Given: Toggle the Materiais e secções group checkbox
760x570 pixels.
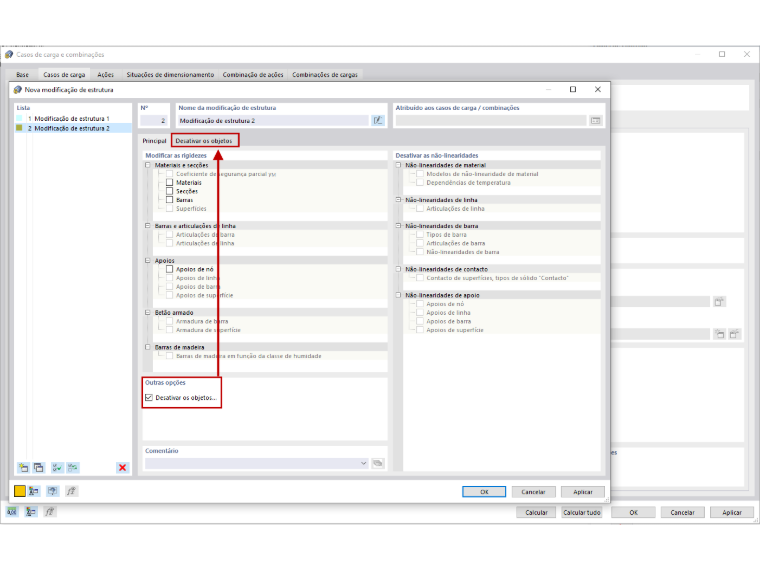Looking at the screenshot, I should click(x=148, y=165).
